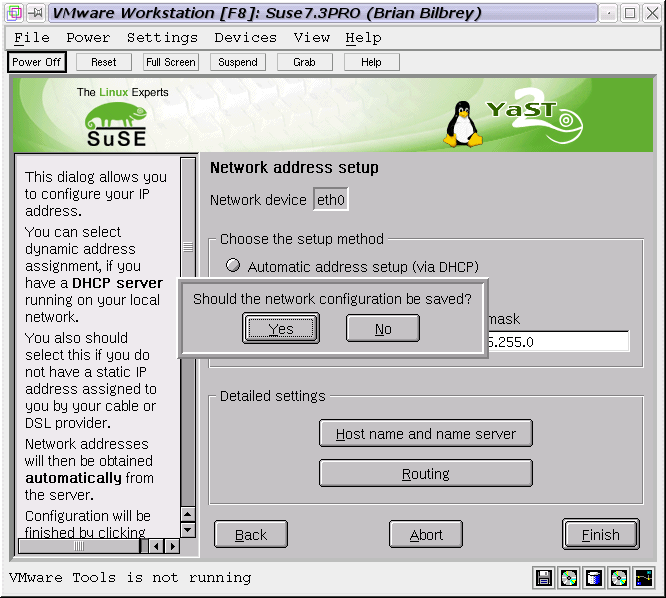Suspend the virtual machine from toolbar
This screenshot has height=598, width=666.
tap(237, 62)
